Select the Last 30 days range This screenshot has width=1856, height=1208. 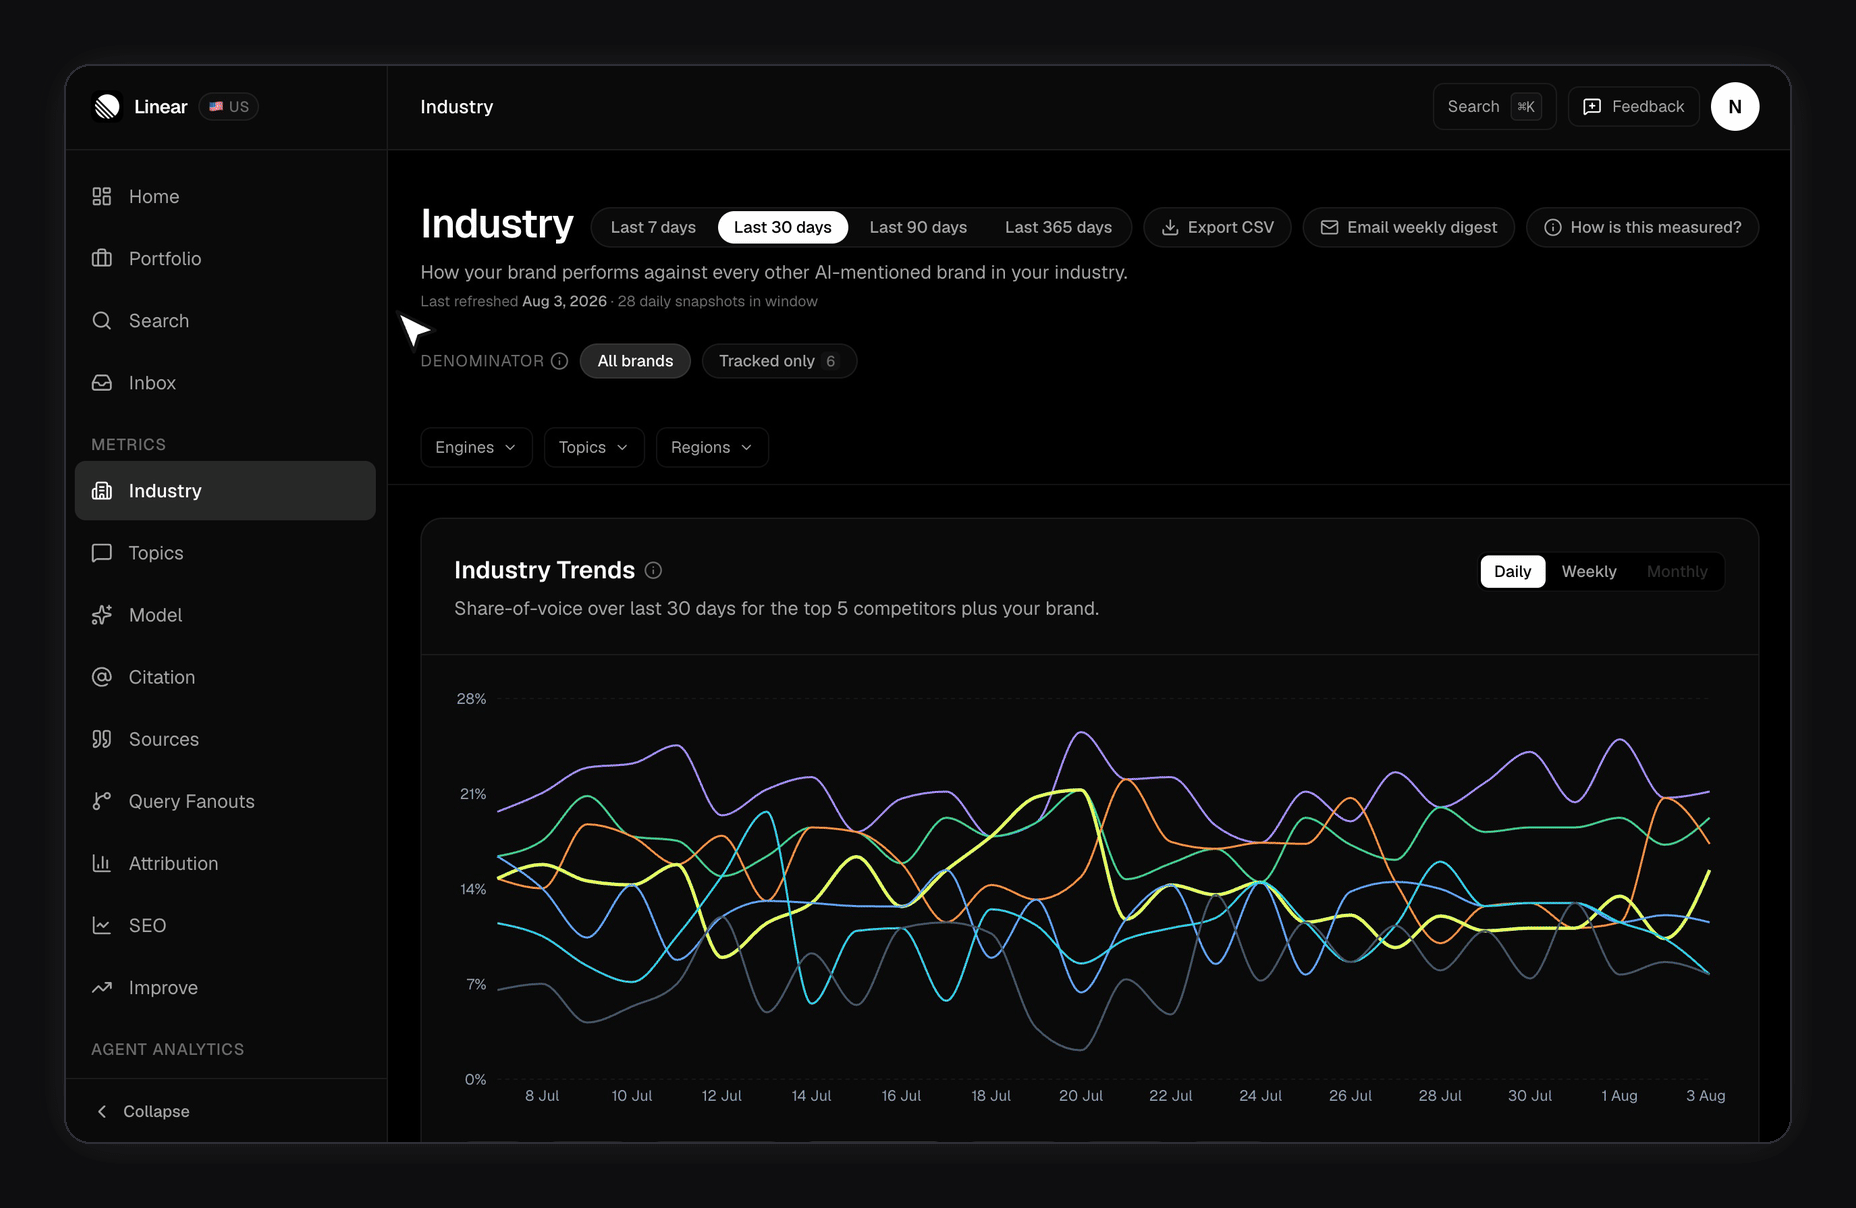pos(782,228)
